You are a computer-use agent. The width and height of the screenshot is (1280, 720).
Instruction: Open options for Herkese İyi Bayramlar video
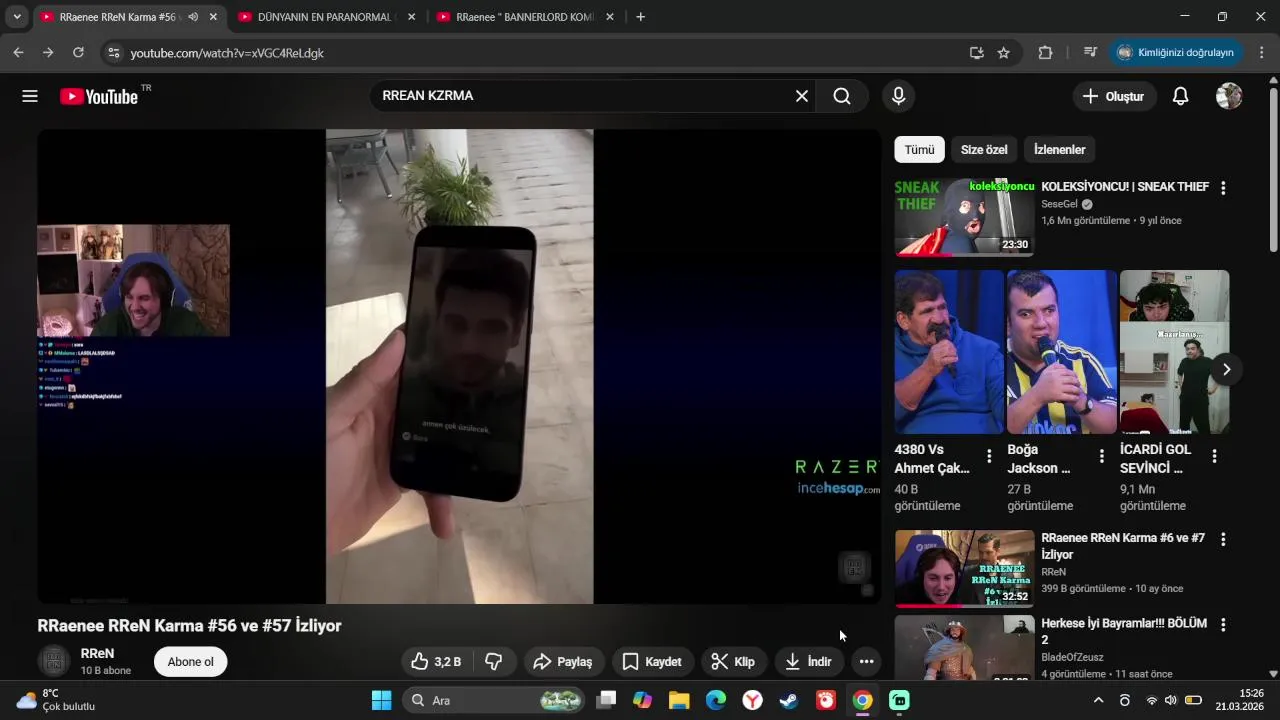tap(1222, 624)
